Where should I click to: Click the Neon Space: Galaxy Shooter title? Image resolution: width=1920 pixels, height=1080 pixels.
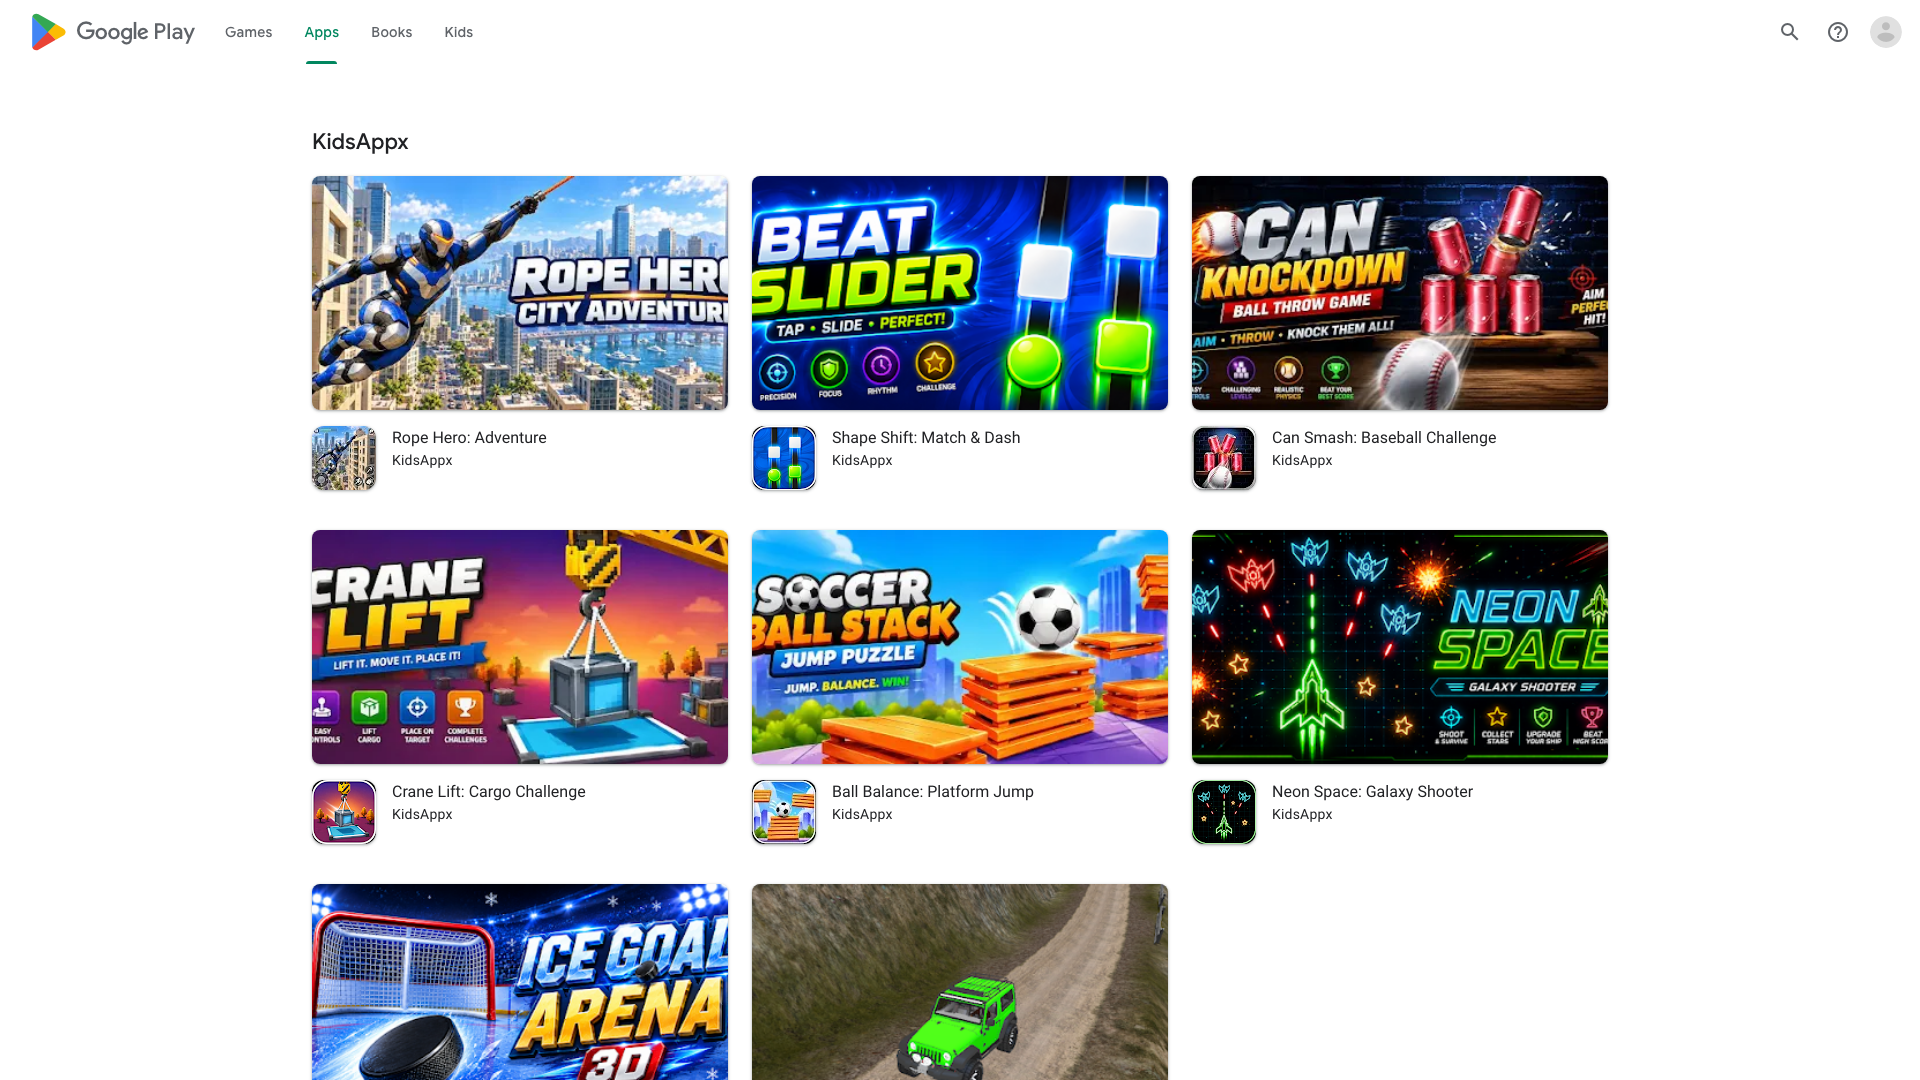point(1372,792)
